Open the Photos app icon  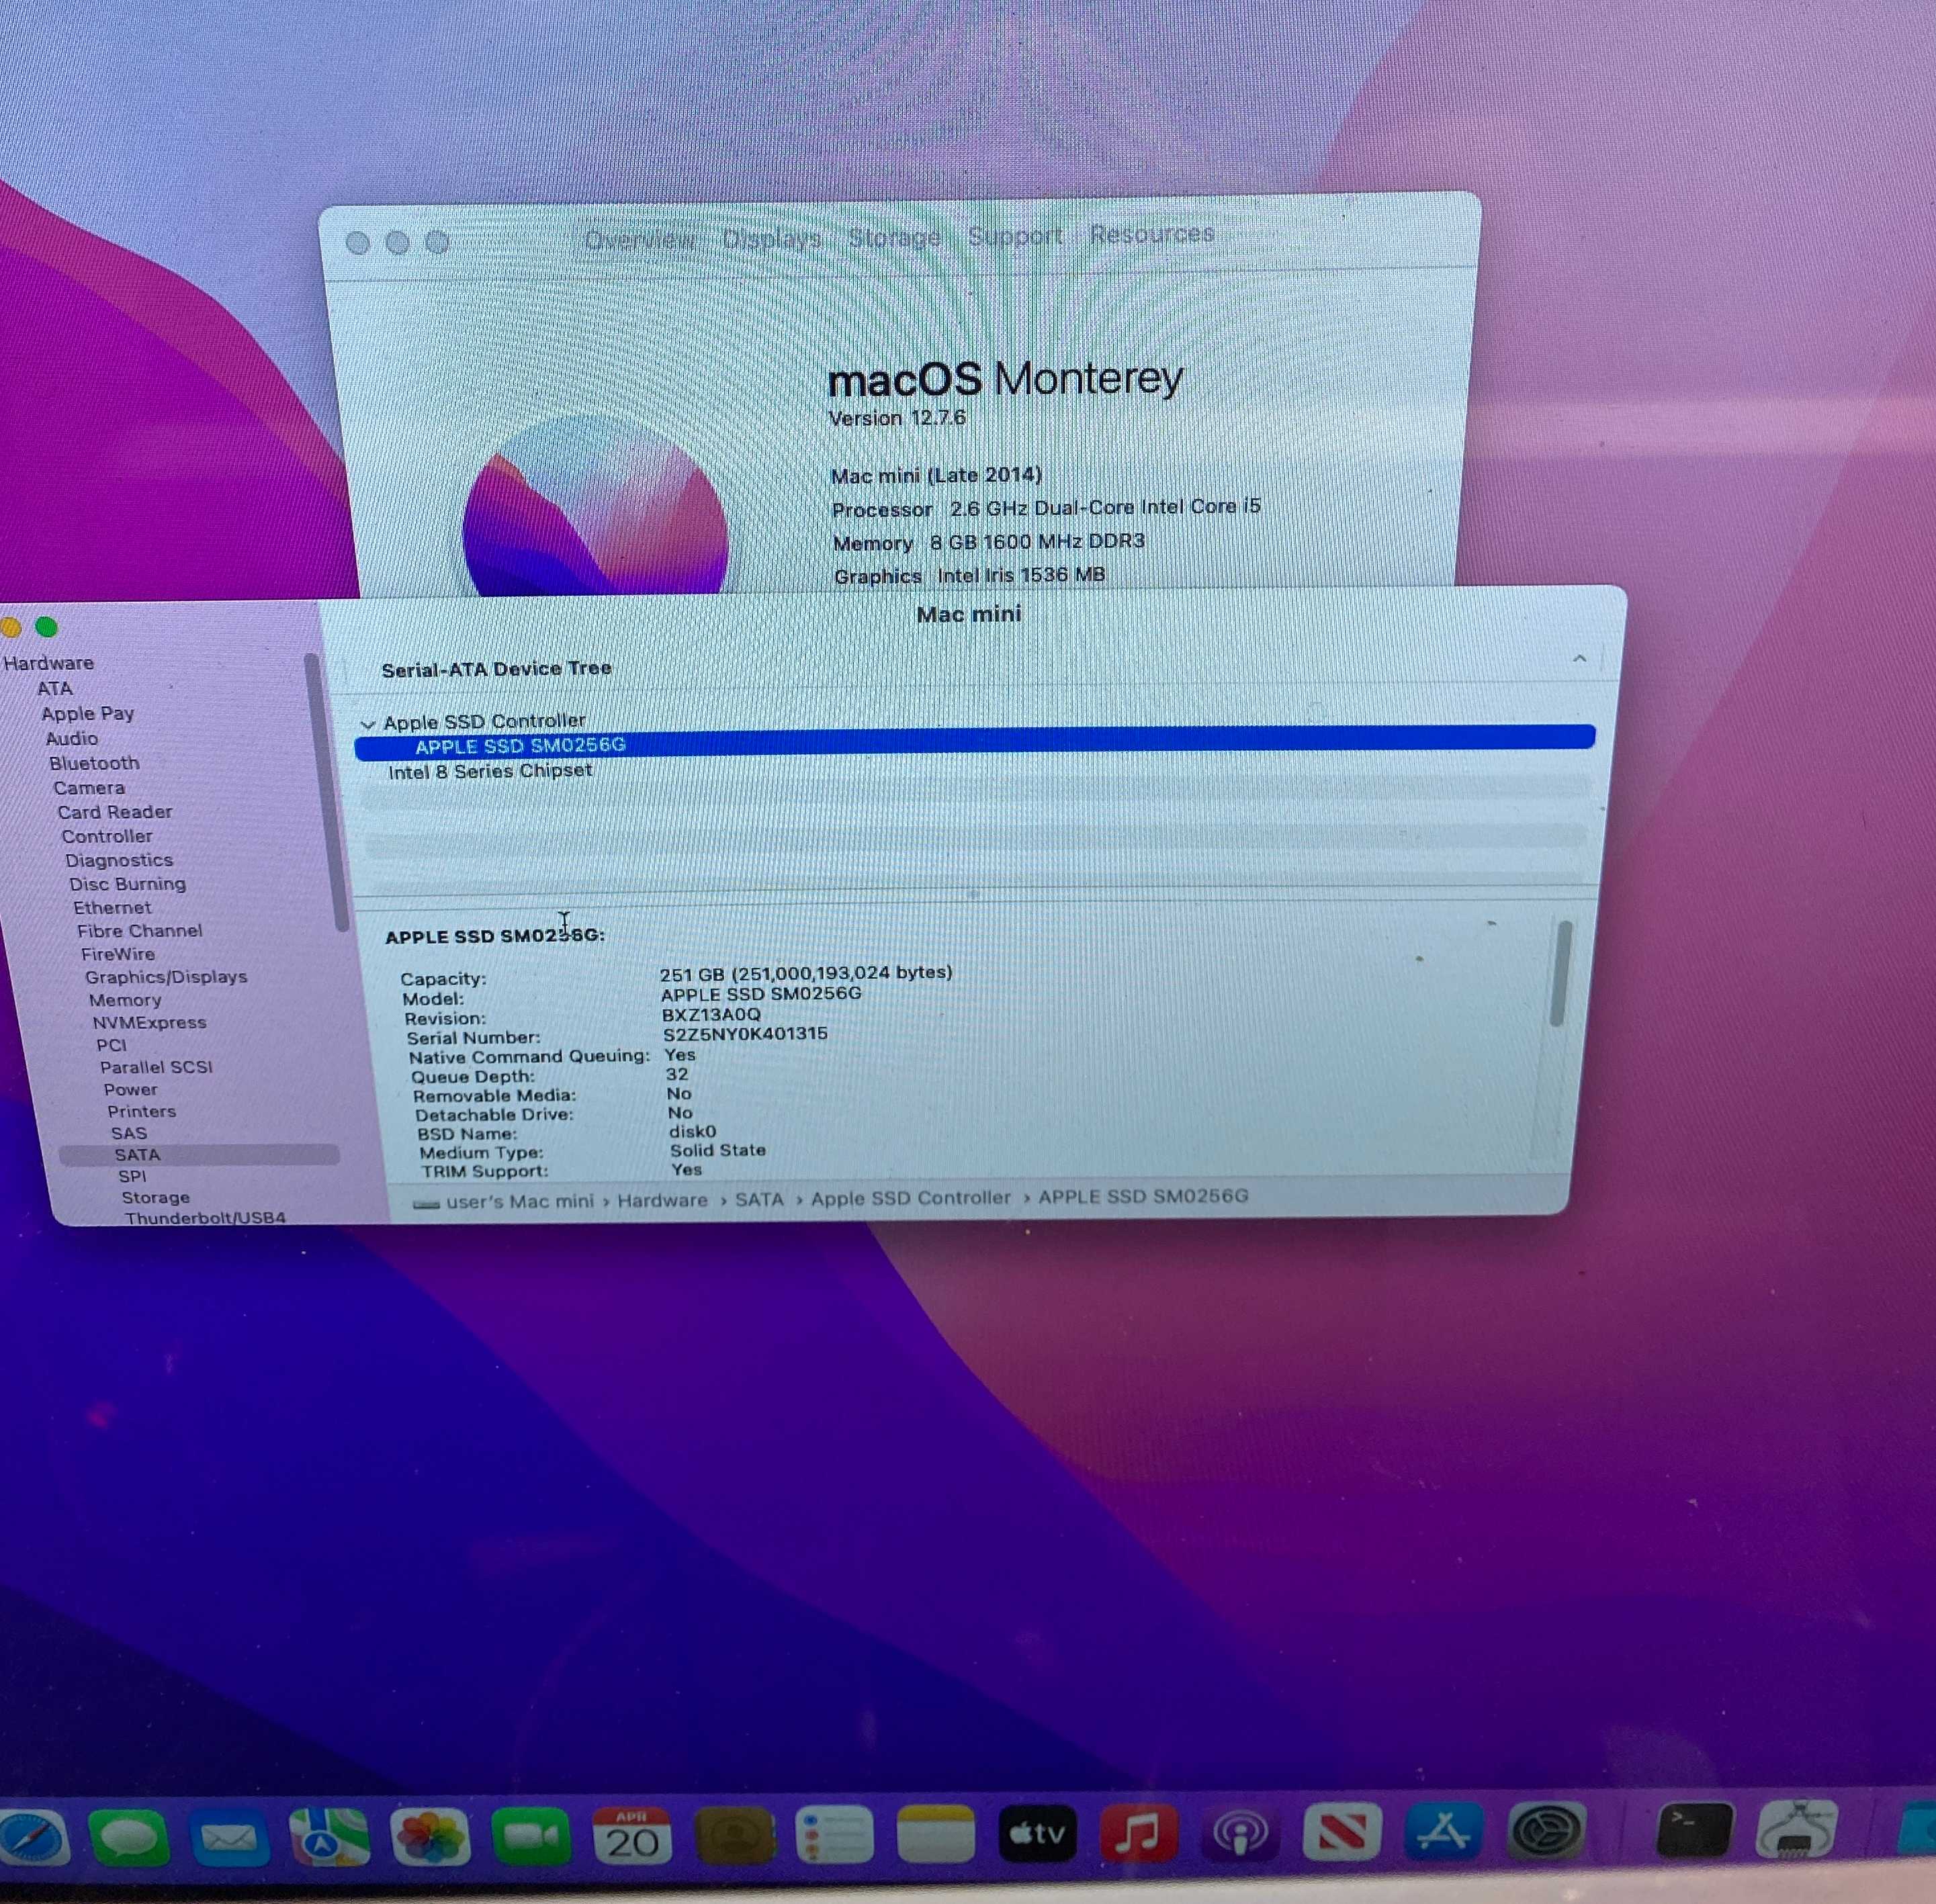(431, 1837)
